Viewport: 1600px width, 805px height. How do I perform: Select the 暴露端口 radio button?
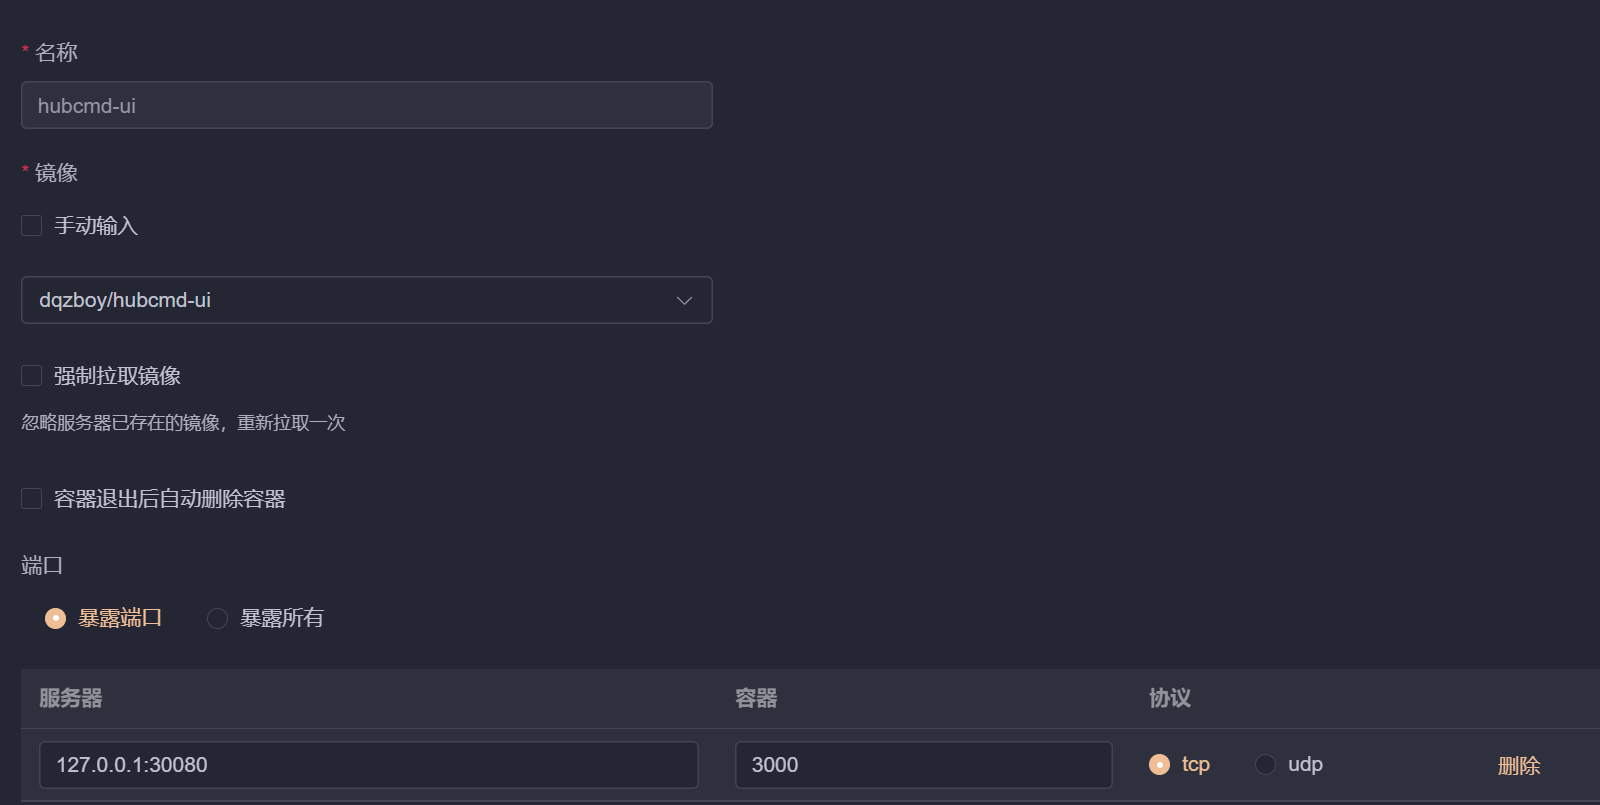pyautogui.click(x=56, y=619)
